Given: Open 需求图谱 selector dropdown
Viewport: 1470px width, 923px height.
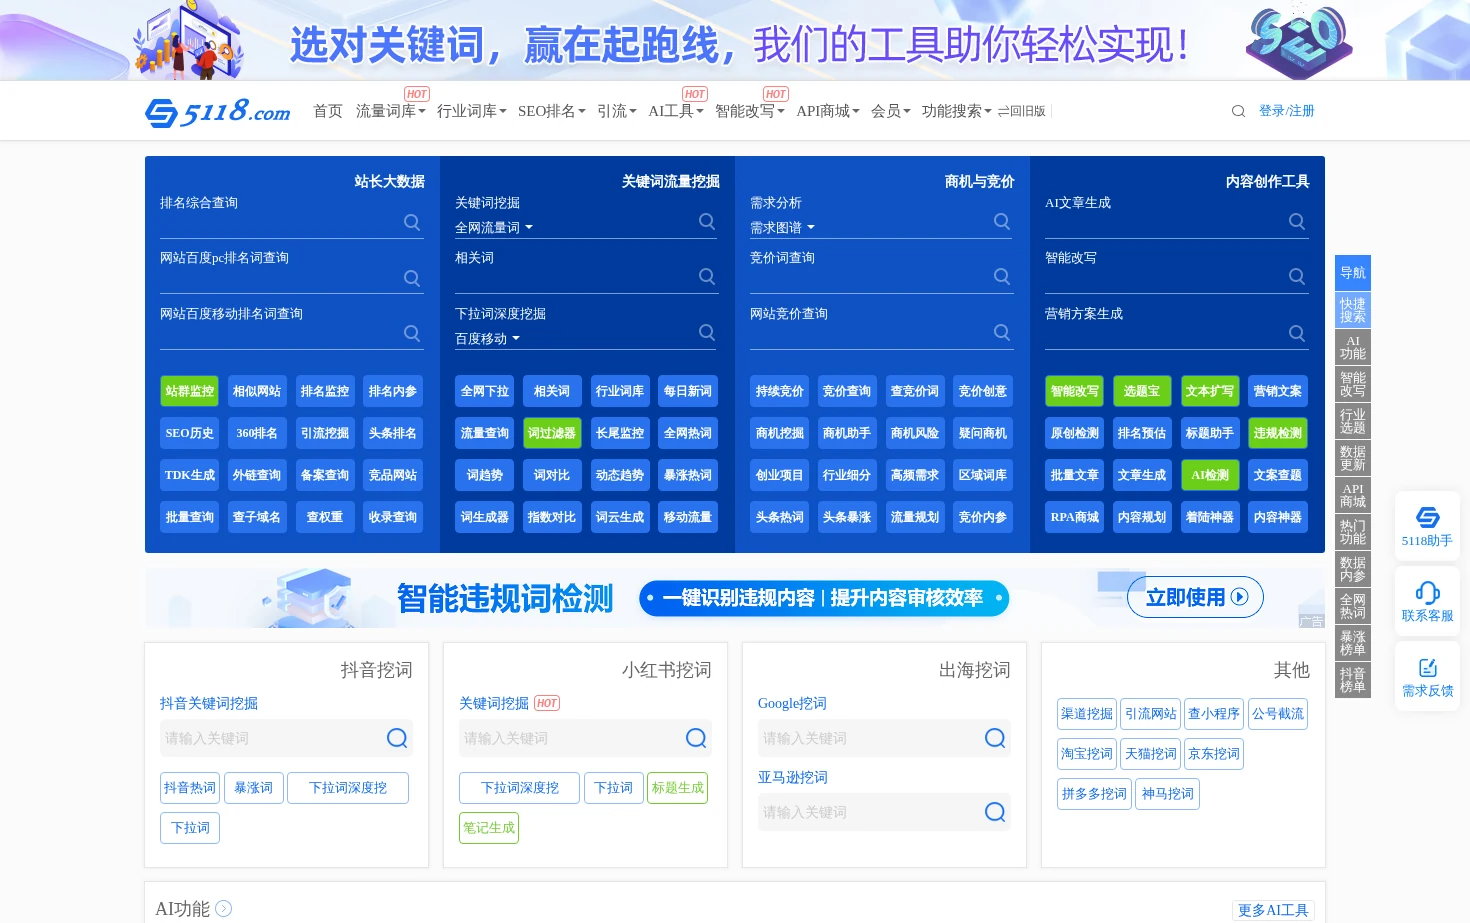Looking at the screenshot, I should tap(783, 228).
